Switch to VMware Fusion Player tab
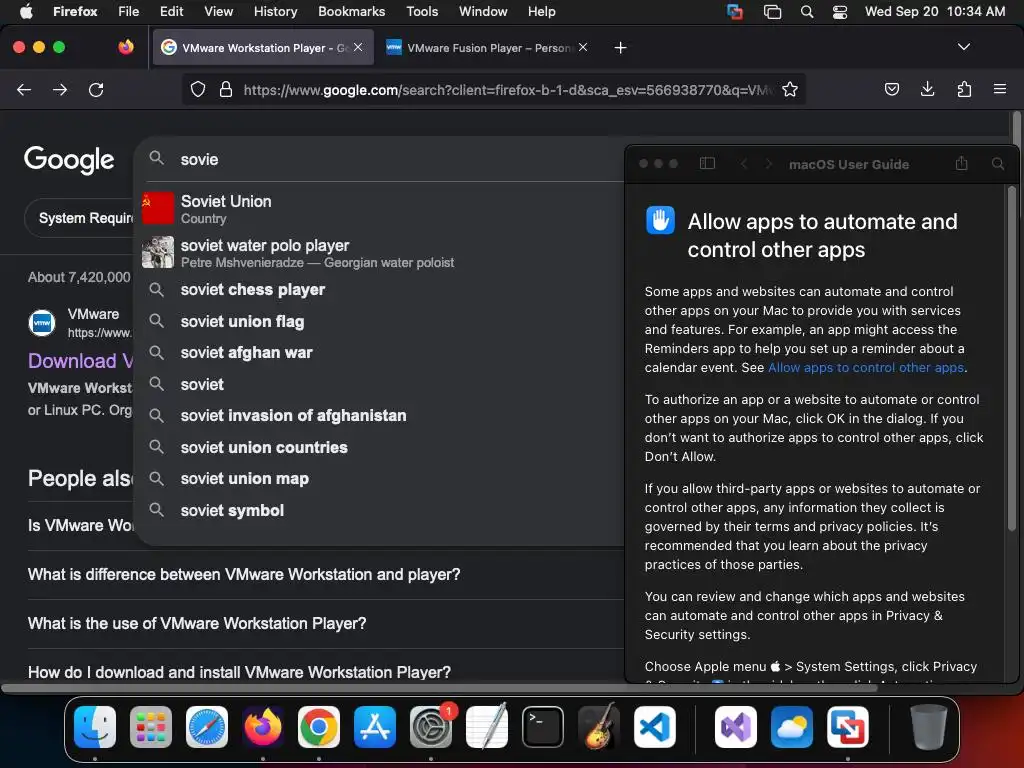The image size is (1024, 768). [x=487, y=48]
